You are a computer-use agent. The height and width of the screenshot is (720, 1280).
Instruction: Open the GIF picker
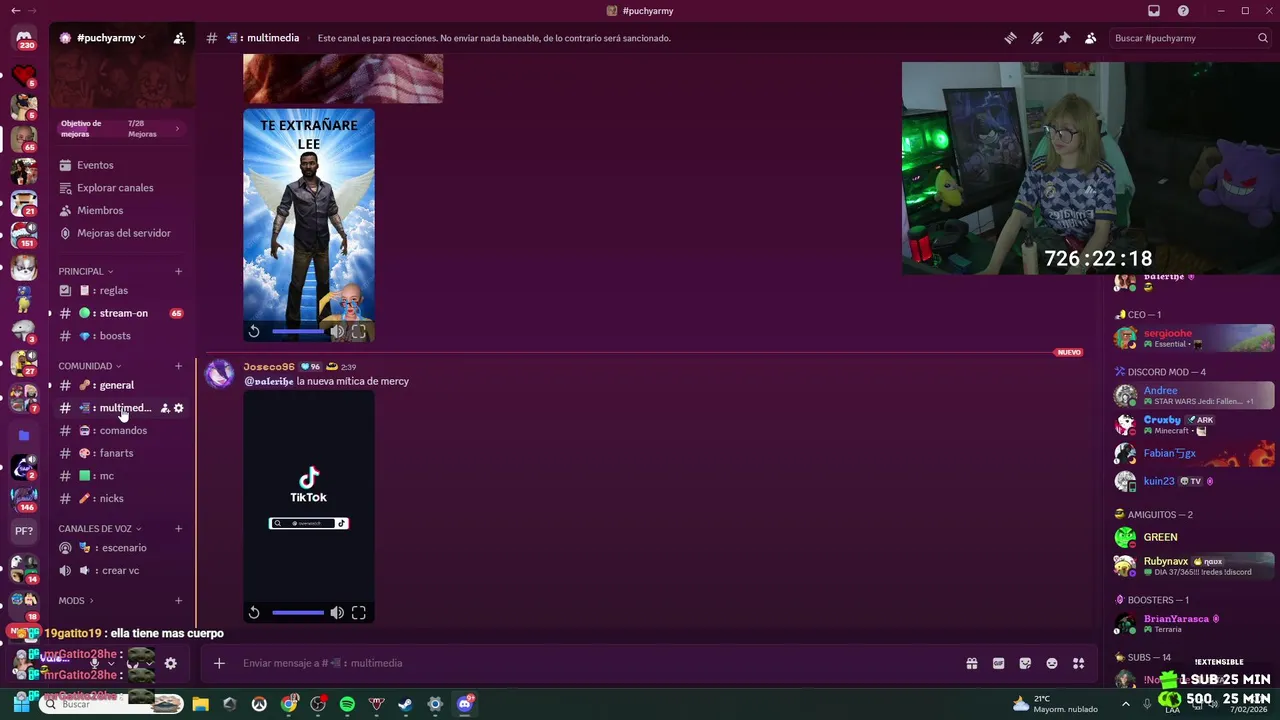(x=998, y=663)
